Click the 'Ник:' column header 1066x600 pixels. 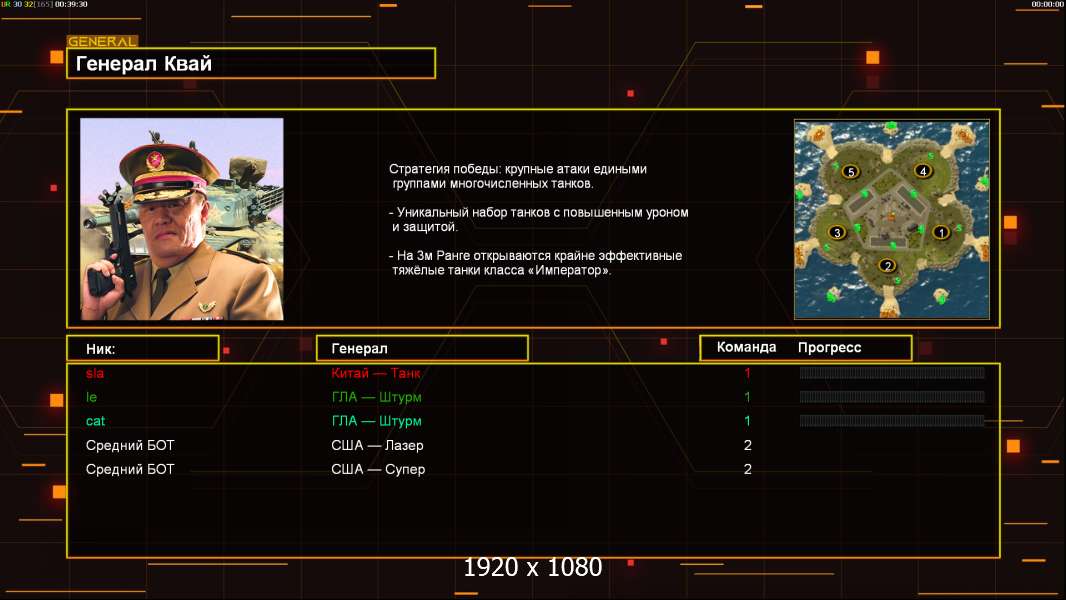pos(142,348)
